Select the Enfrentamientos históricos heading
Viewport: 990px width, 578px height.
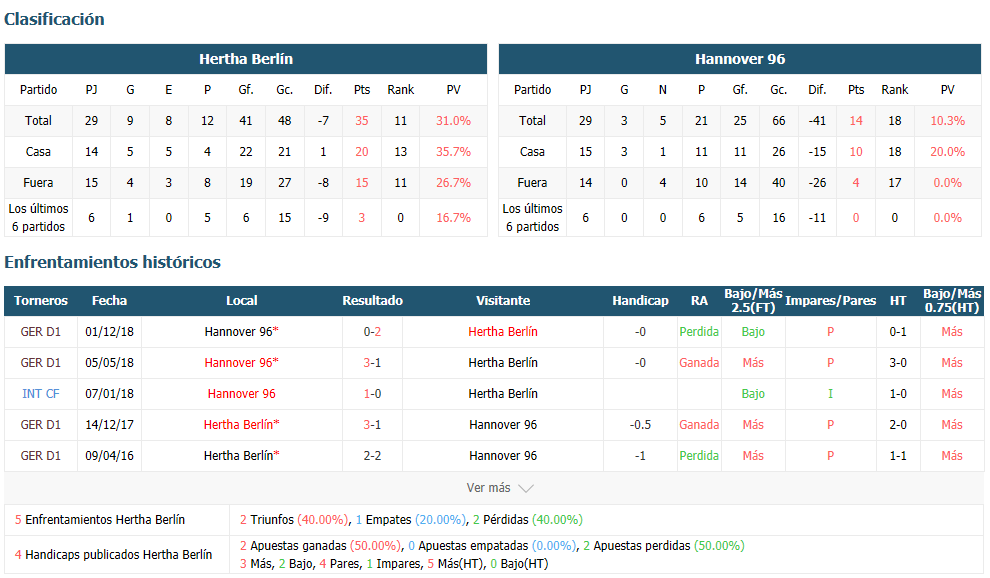pyautogui.click(x=112, y=262)
